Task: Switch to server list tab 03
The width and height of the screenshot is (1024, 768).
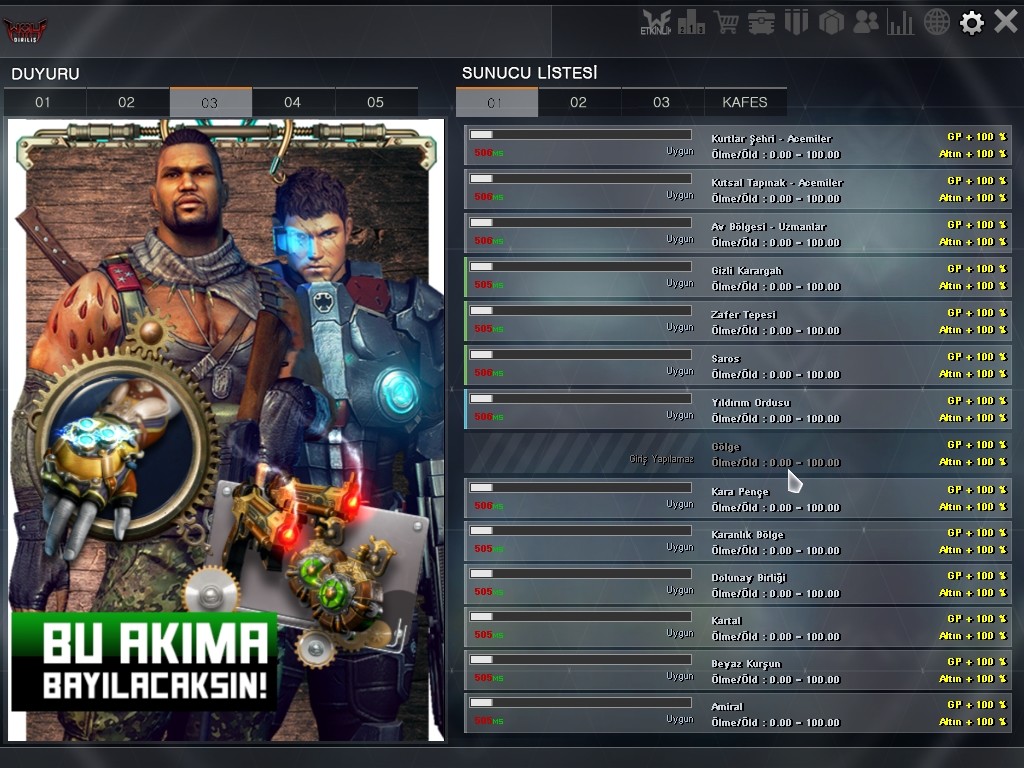Action: 662,102
